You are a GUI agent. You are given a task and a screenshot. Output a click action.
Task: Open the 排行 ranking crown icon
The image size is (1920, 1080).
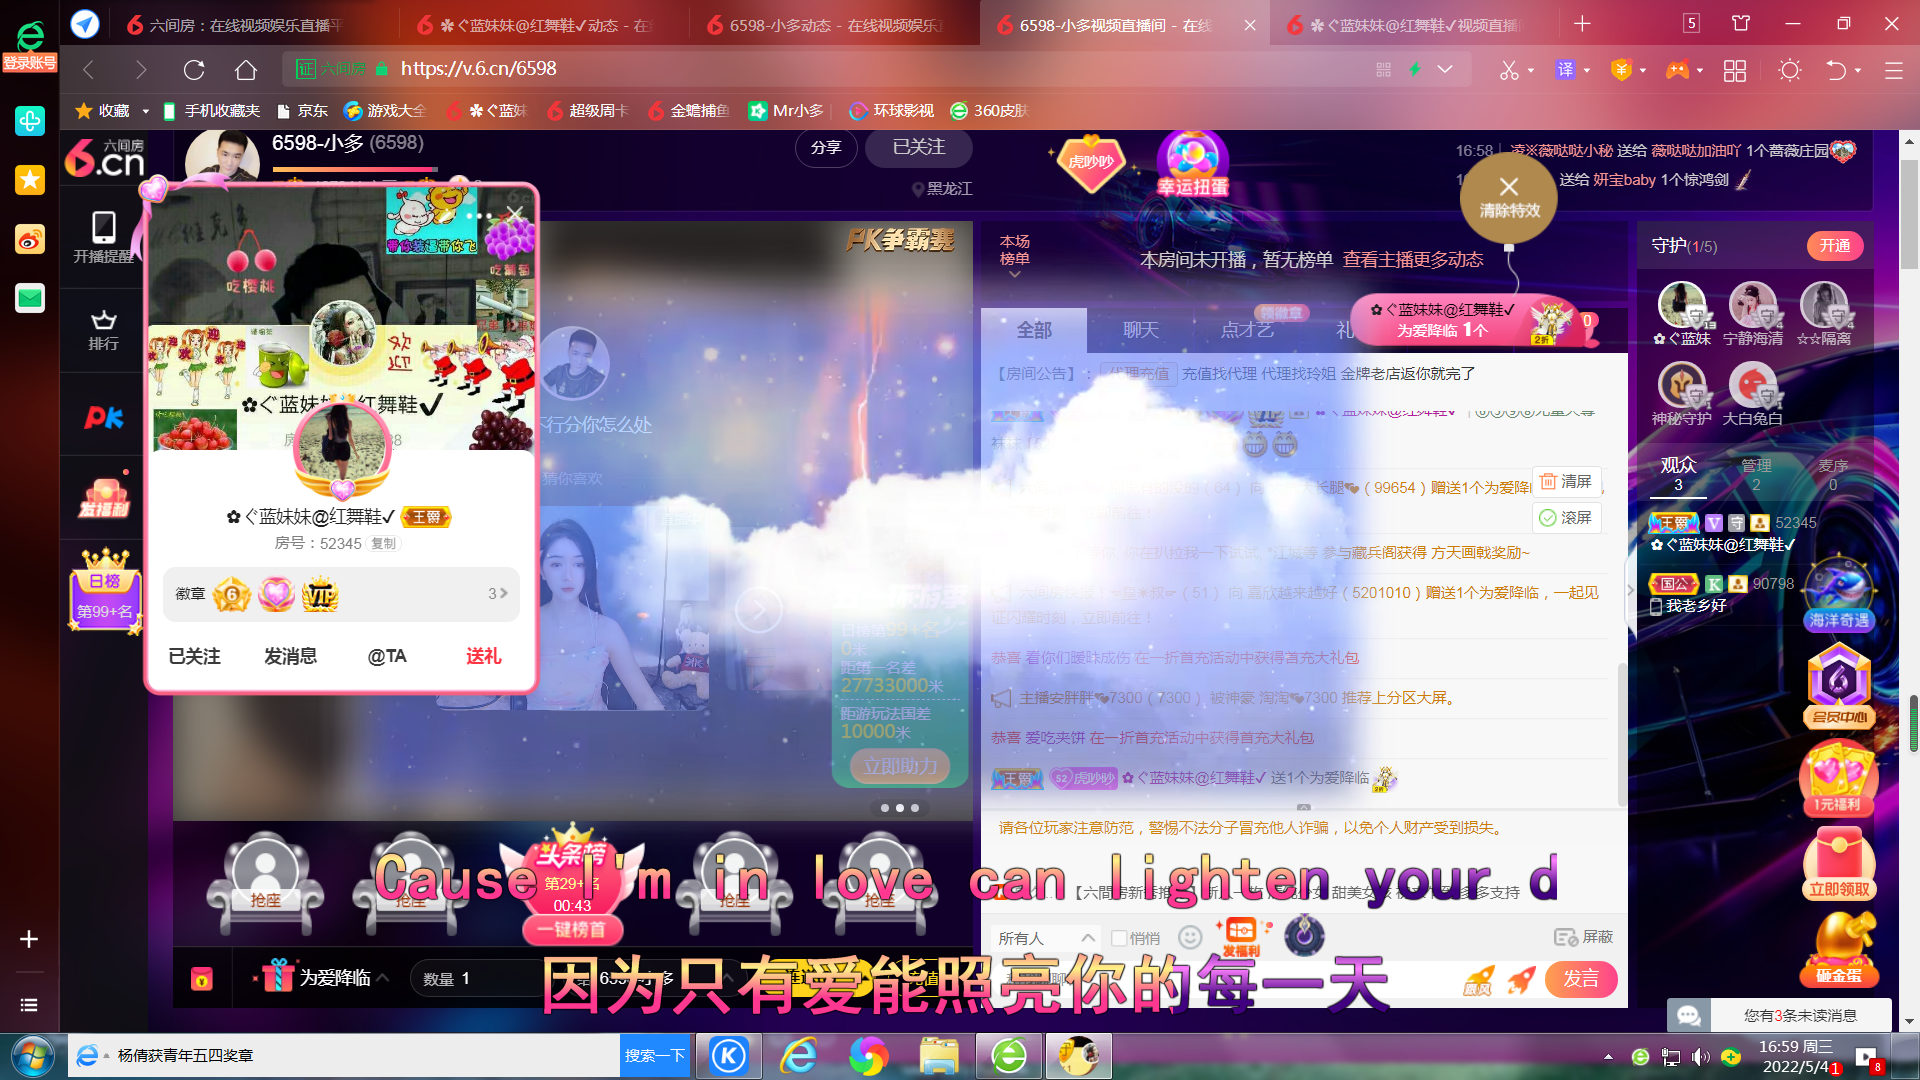[103, 330]
